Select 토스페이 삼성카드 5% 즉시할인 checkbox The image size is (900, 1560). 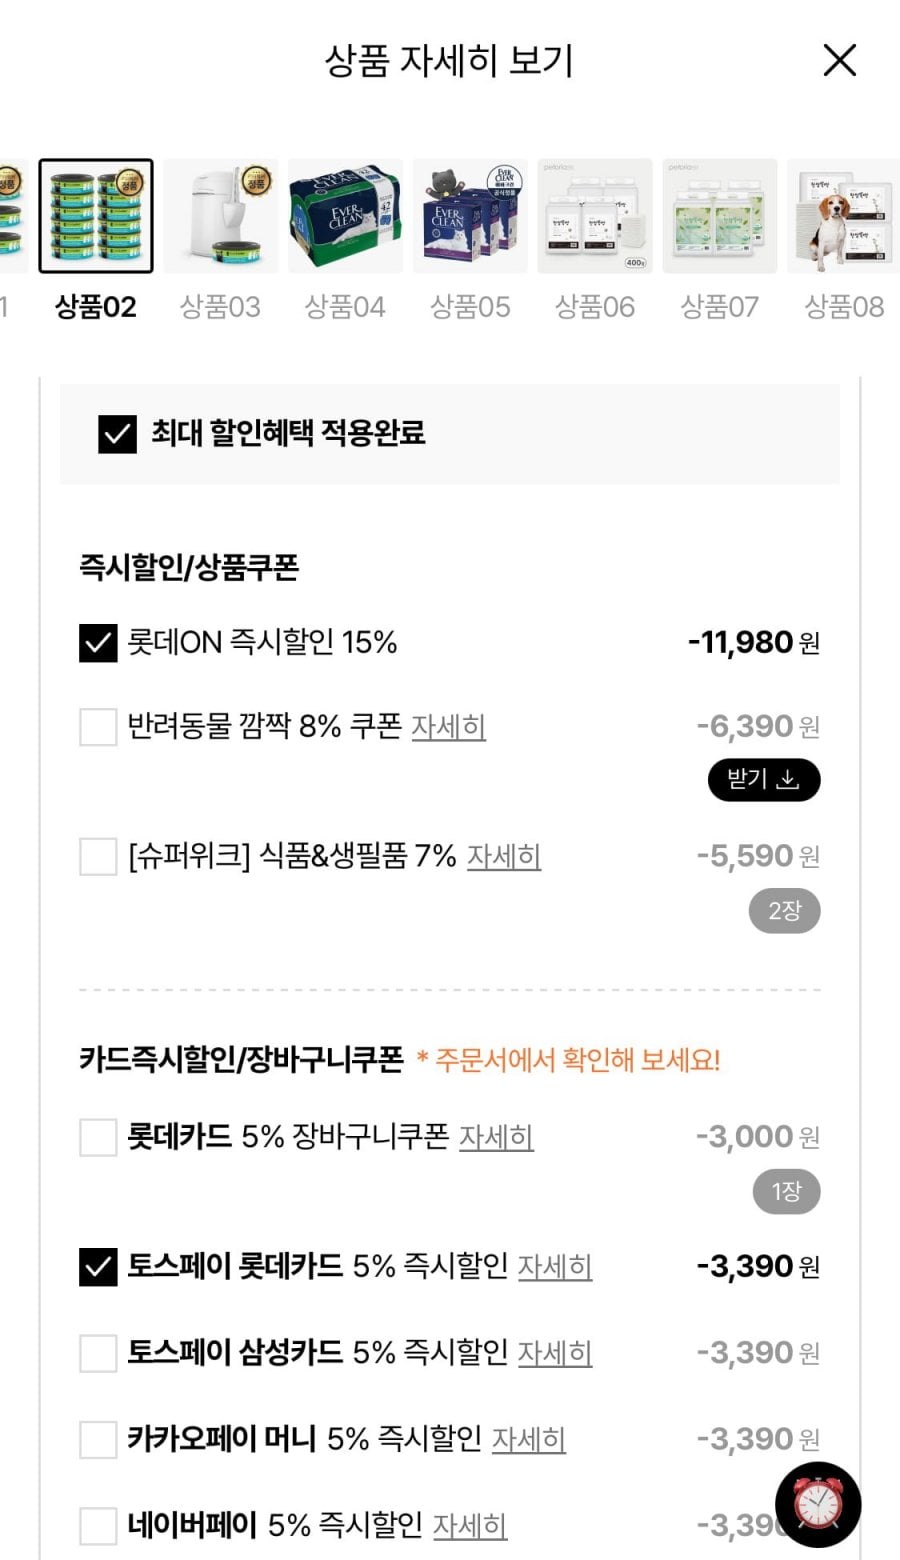click(x=98, y=1353)
